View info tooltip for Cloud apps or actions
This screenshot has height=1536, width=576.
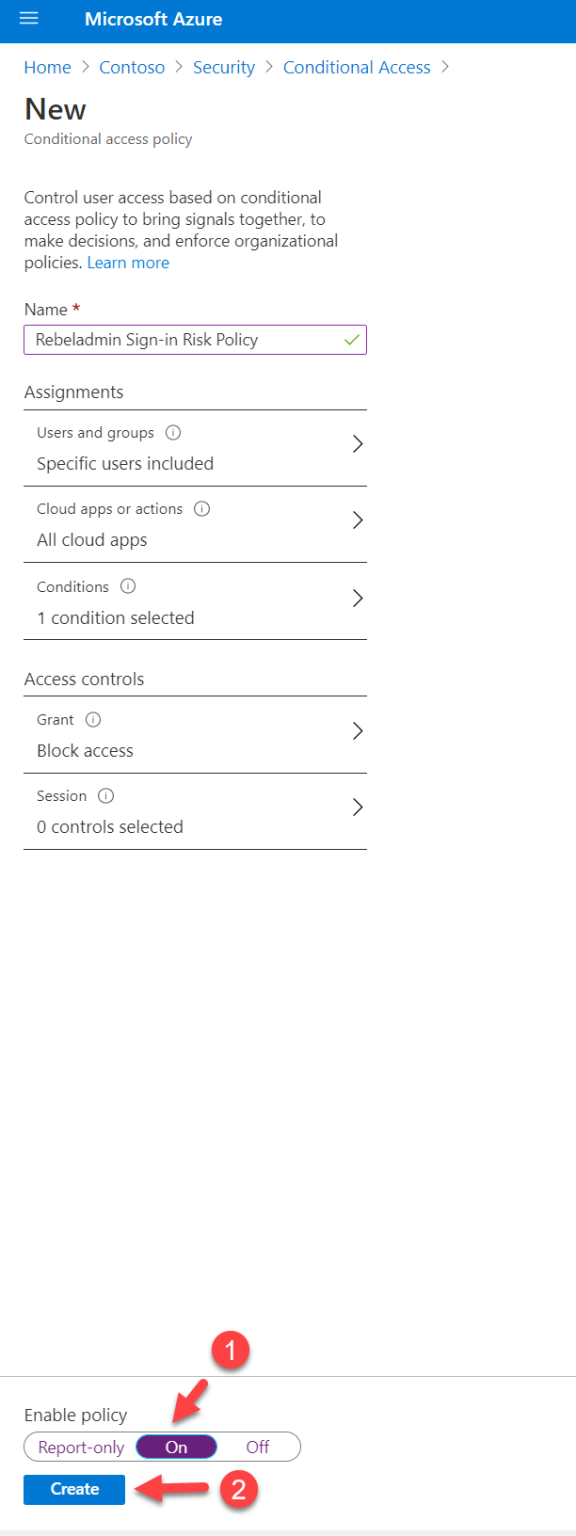(203, 509)
